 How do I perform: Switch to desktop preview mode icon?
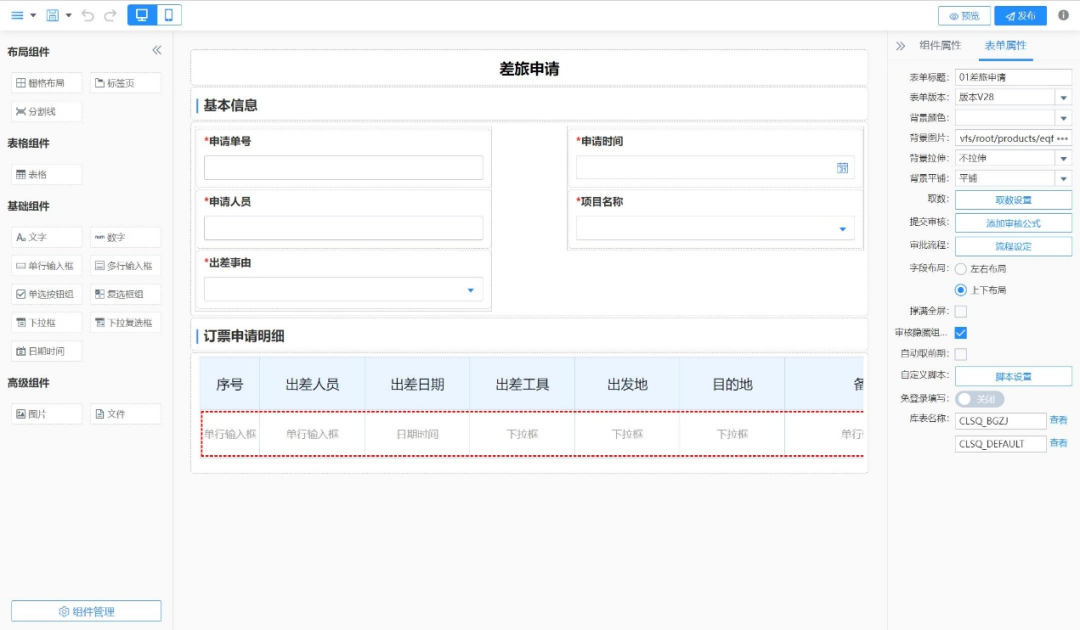pyautogui.click(x=142, y=15)
